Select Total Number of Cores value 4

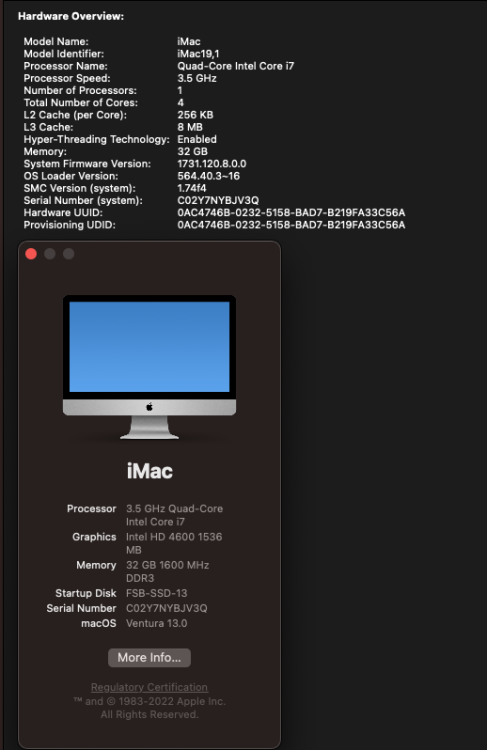point(180,103)
